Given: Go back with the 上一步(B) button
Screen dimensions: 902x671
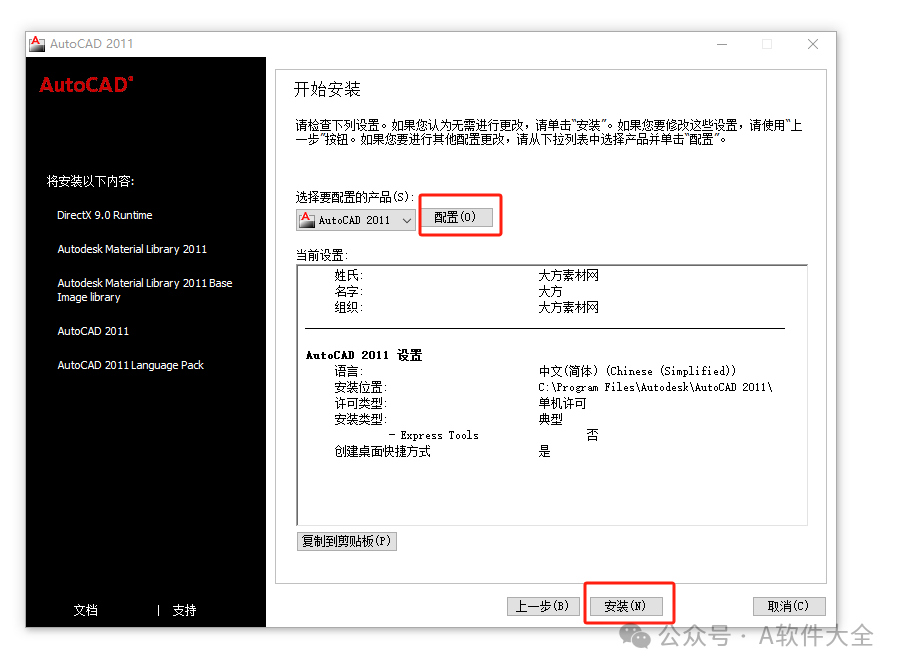Looking at the screenshot, I should [542, 606].
